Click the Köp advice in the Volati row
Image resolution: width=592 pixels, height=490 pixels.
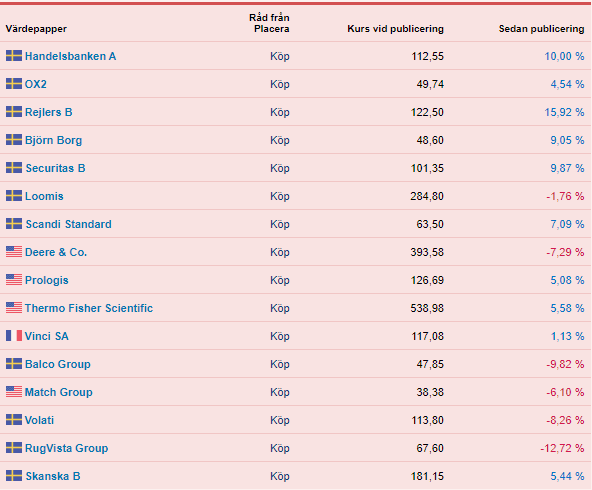click(x=280, y=420)
